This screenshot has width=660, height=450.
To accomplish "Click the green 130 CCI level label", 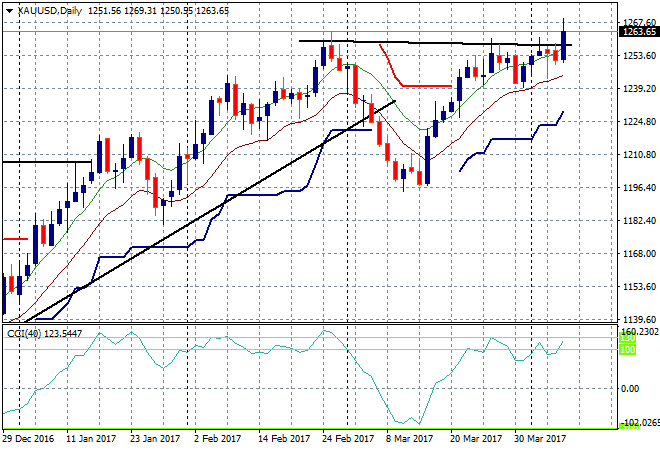I will click(x=627, y=338).
